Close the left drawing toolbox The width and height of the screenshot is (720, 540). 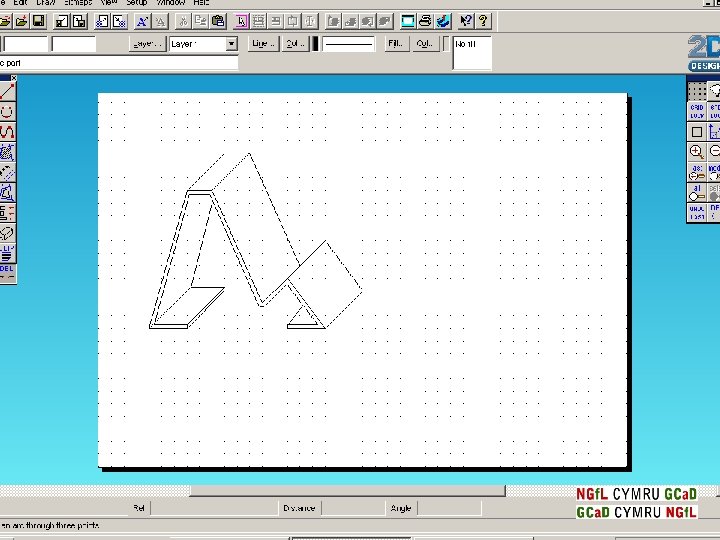(x=13, y=78)
